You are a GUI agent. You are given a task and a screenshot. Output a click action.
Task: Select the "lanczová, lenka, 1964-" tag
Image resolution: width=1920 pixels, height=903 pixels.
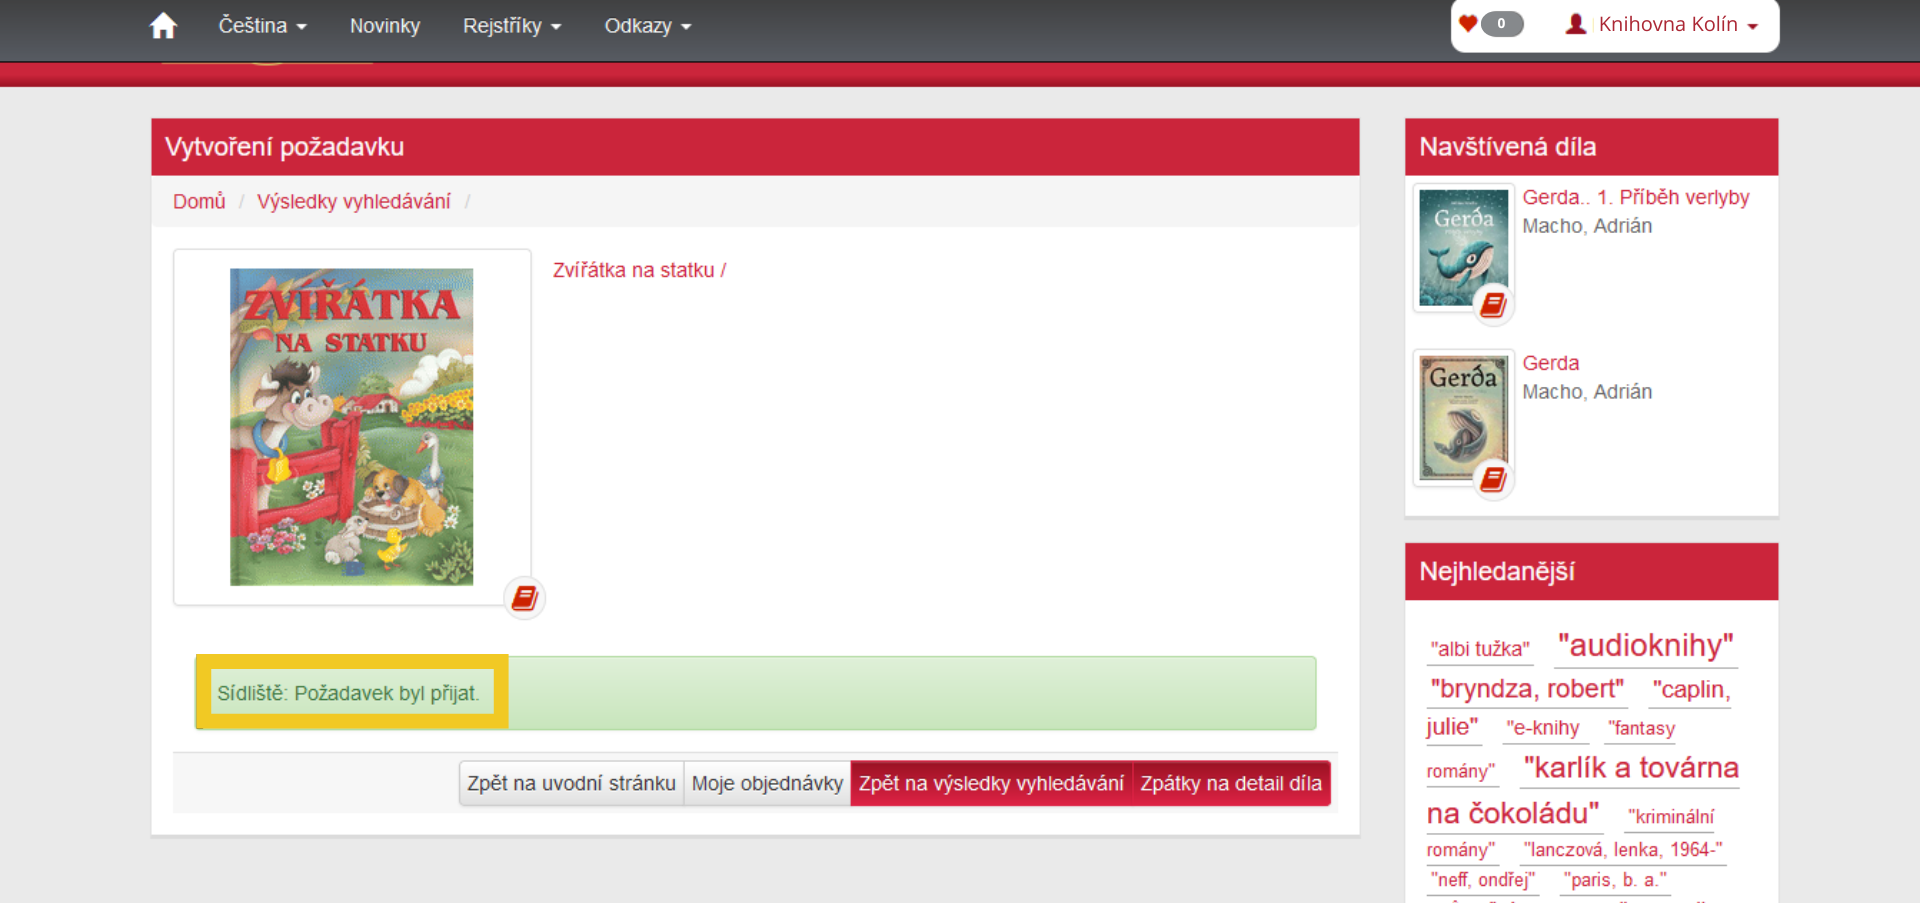tap(1623, 850)
